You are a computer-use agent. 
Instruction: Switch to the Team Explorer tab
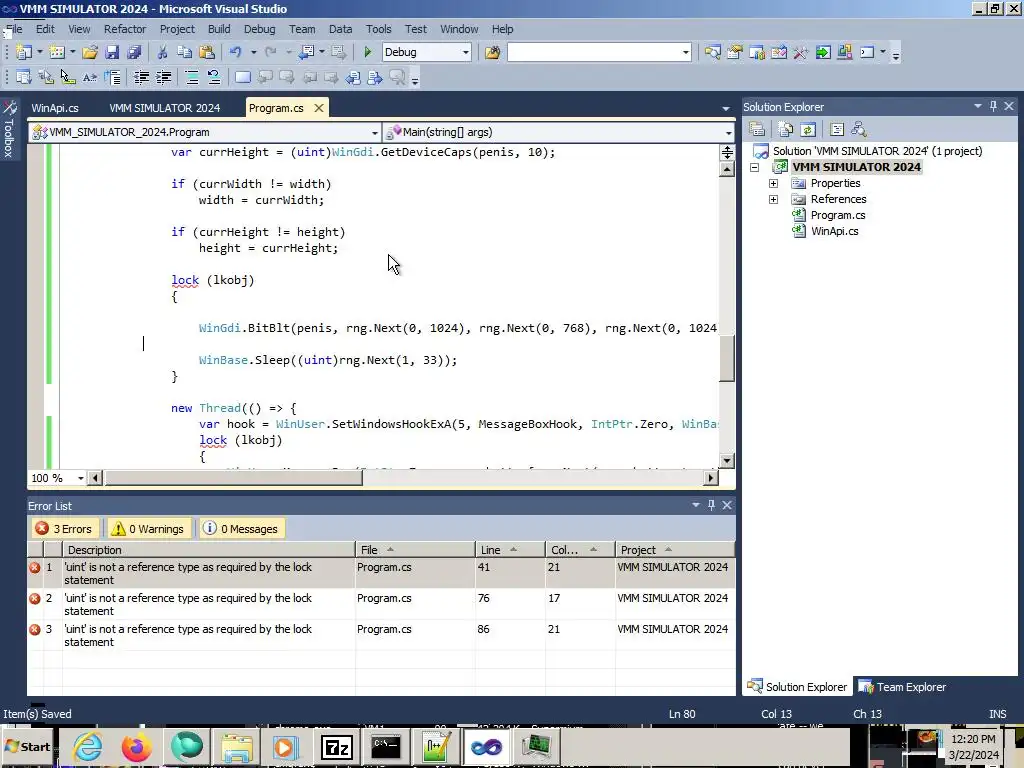coord(903,687)
